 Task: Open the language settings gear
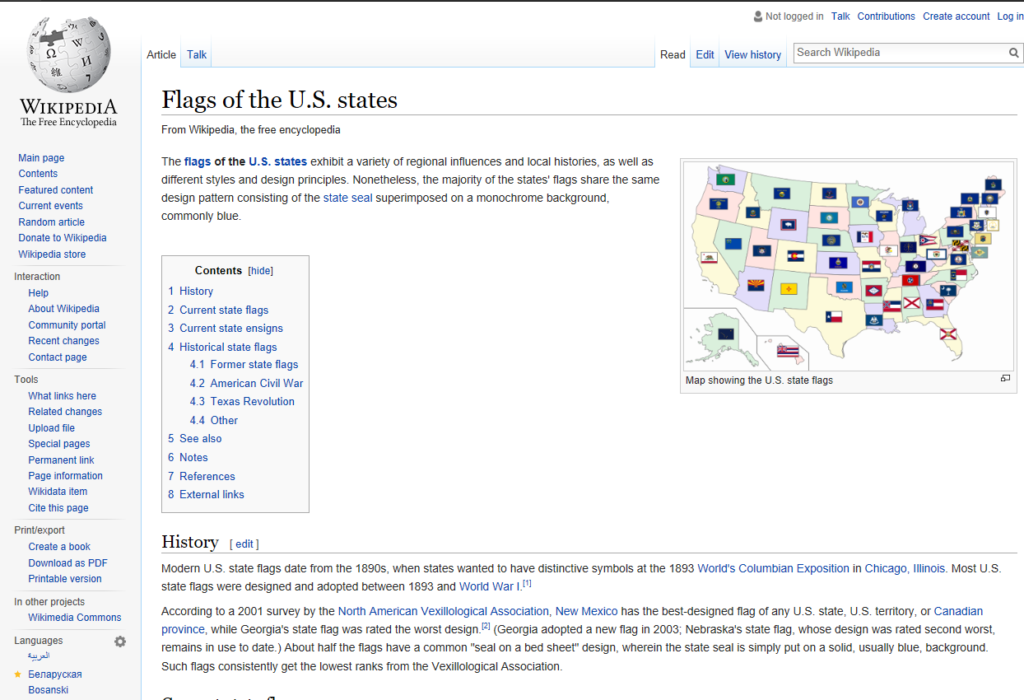tap(119, 642)
